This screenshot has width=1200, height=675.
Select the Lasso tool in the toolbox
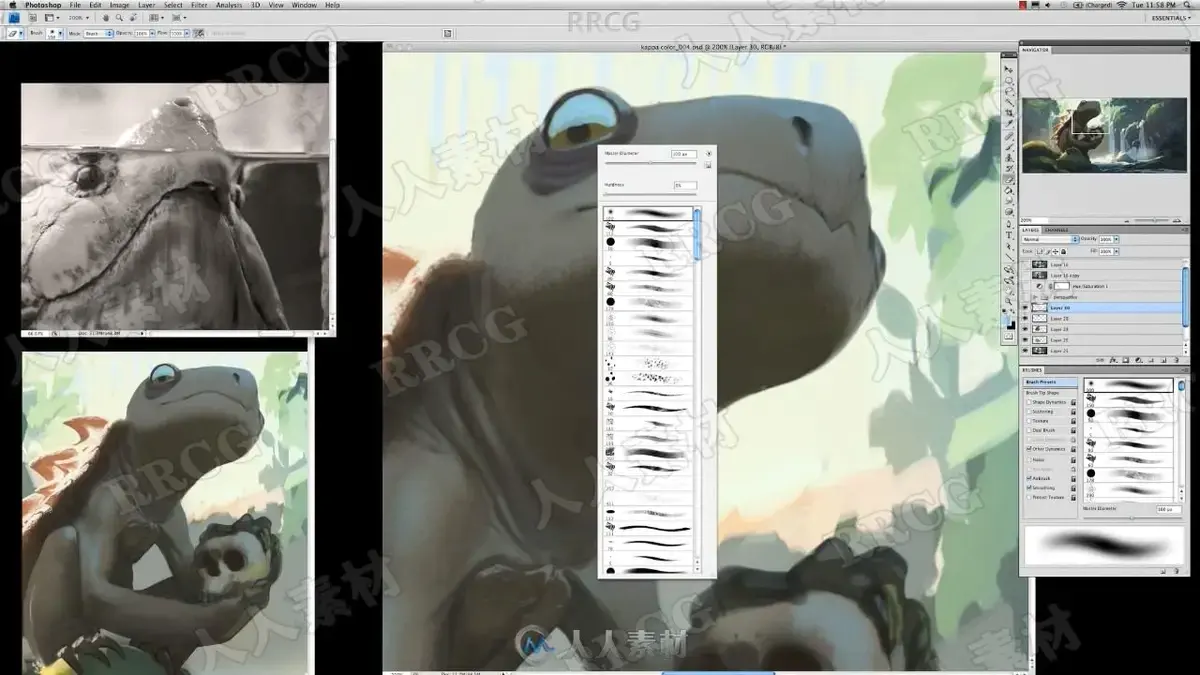(1009, 91)
